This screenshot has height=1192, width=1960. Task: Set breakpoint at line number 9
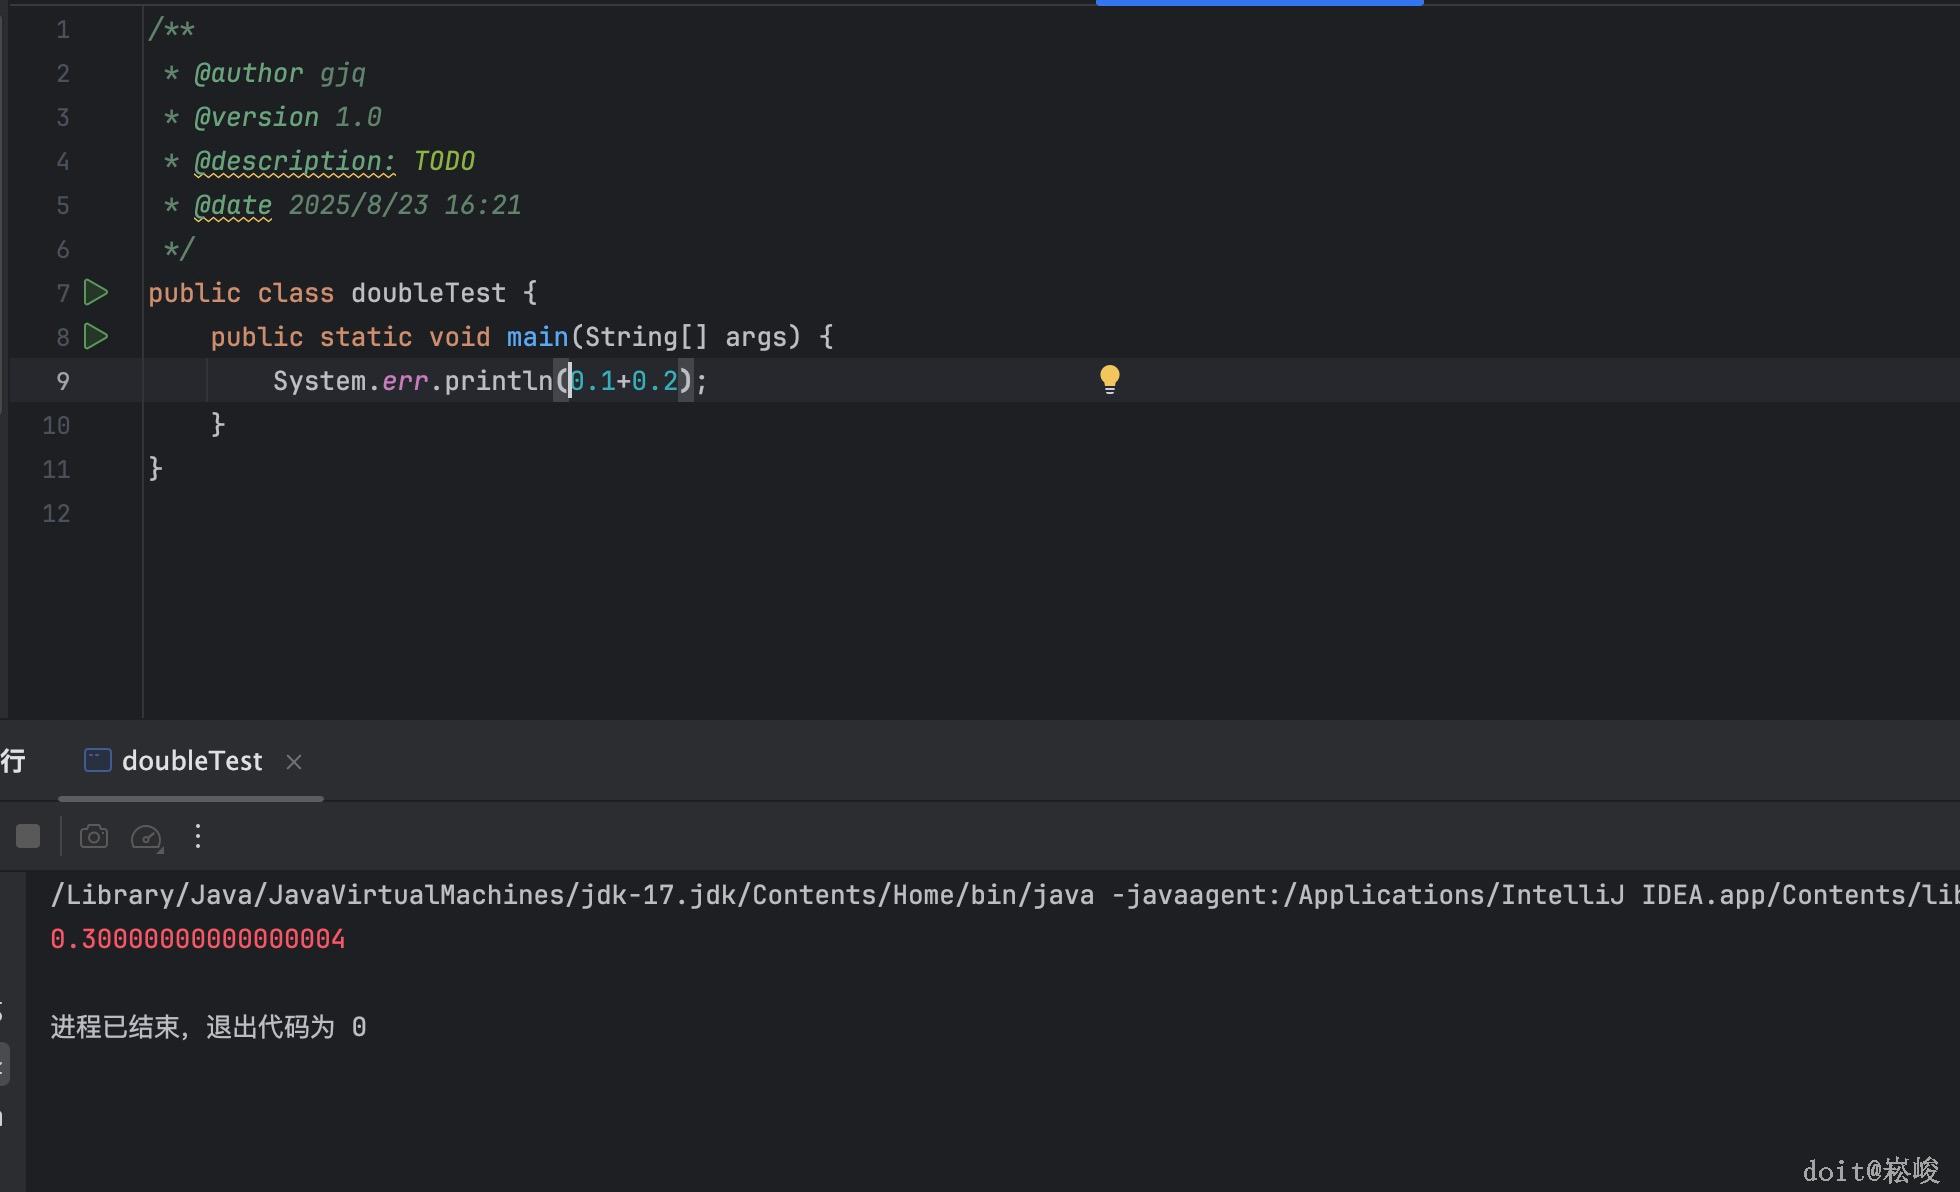click(62, 381)
